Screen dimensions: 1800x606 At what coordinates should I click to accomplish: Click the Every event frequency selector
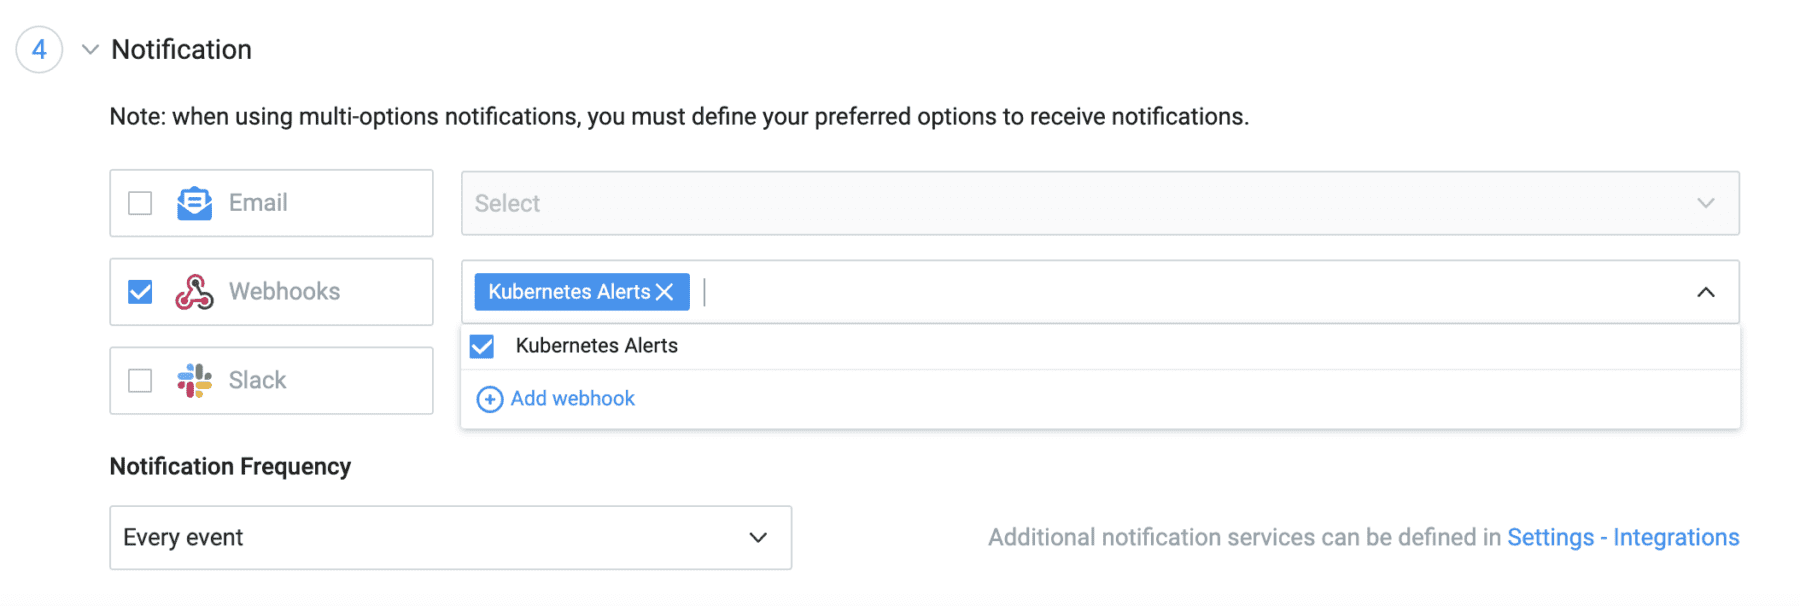coord(450,537)
